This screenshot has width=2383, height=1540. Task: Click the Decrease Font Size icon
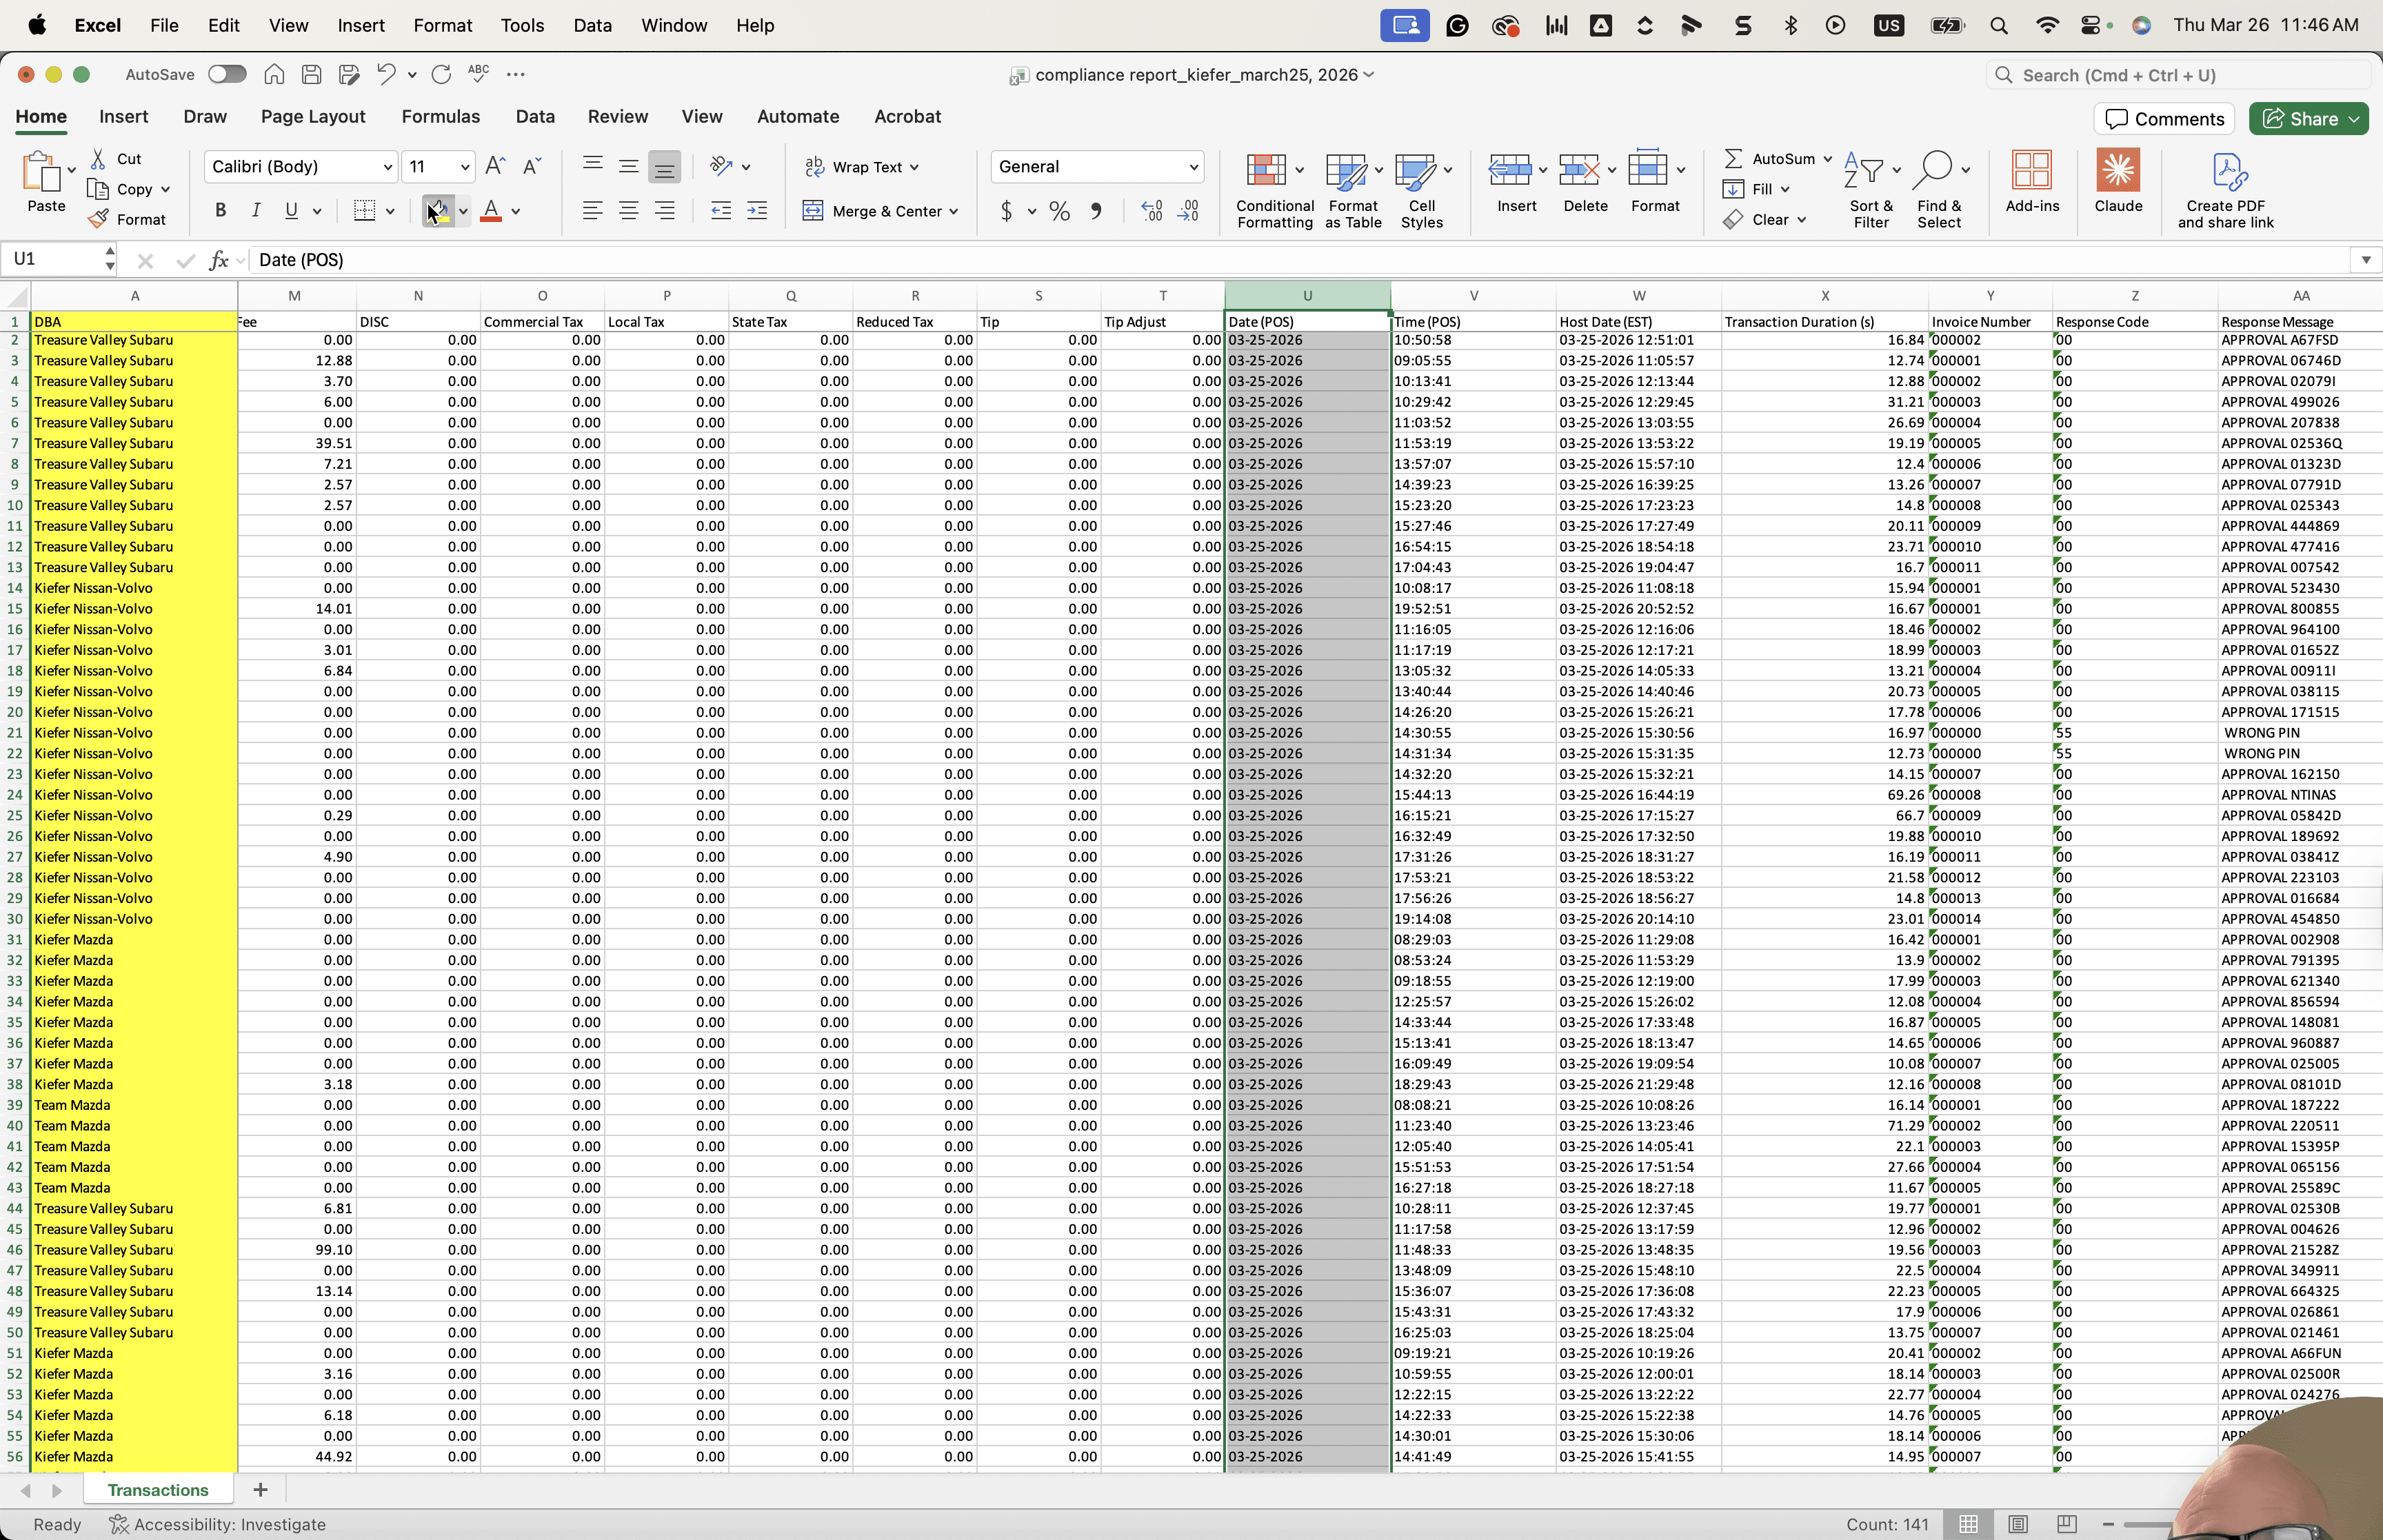click(532, 166)
